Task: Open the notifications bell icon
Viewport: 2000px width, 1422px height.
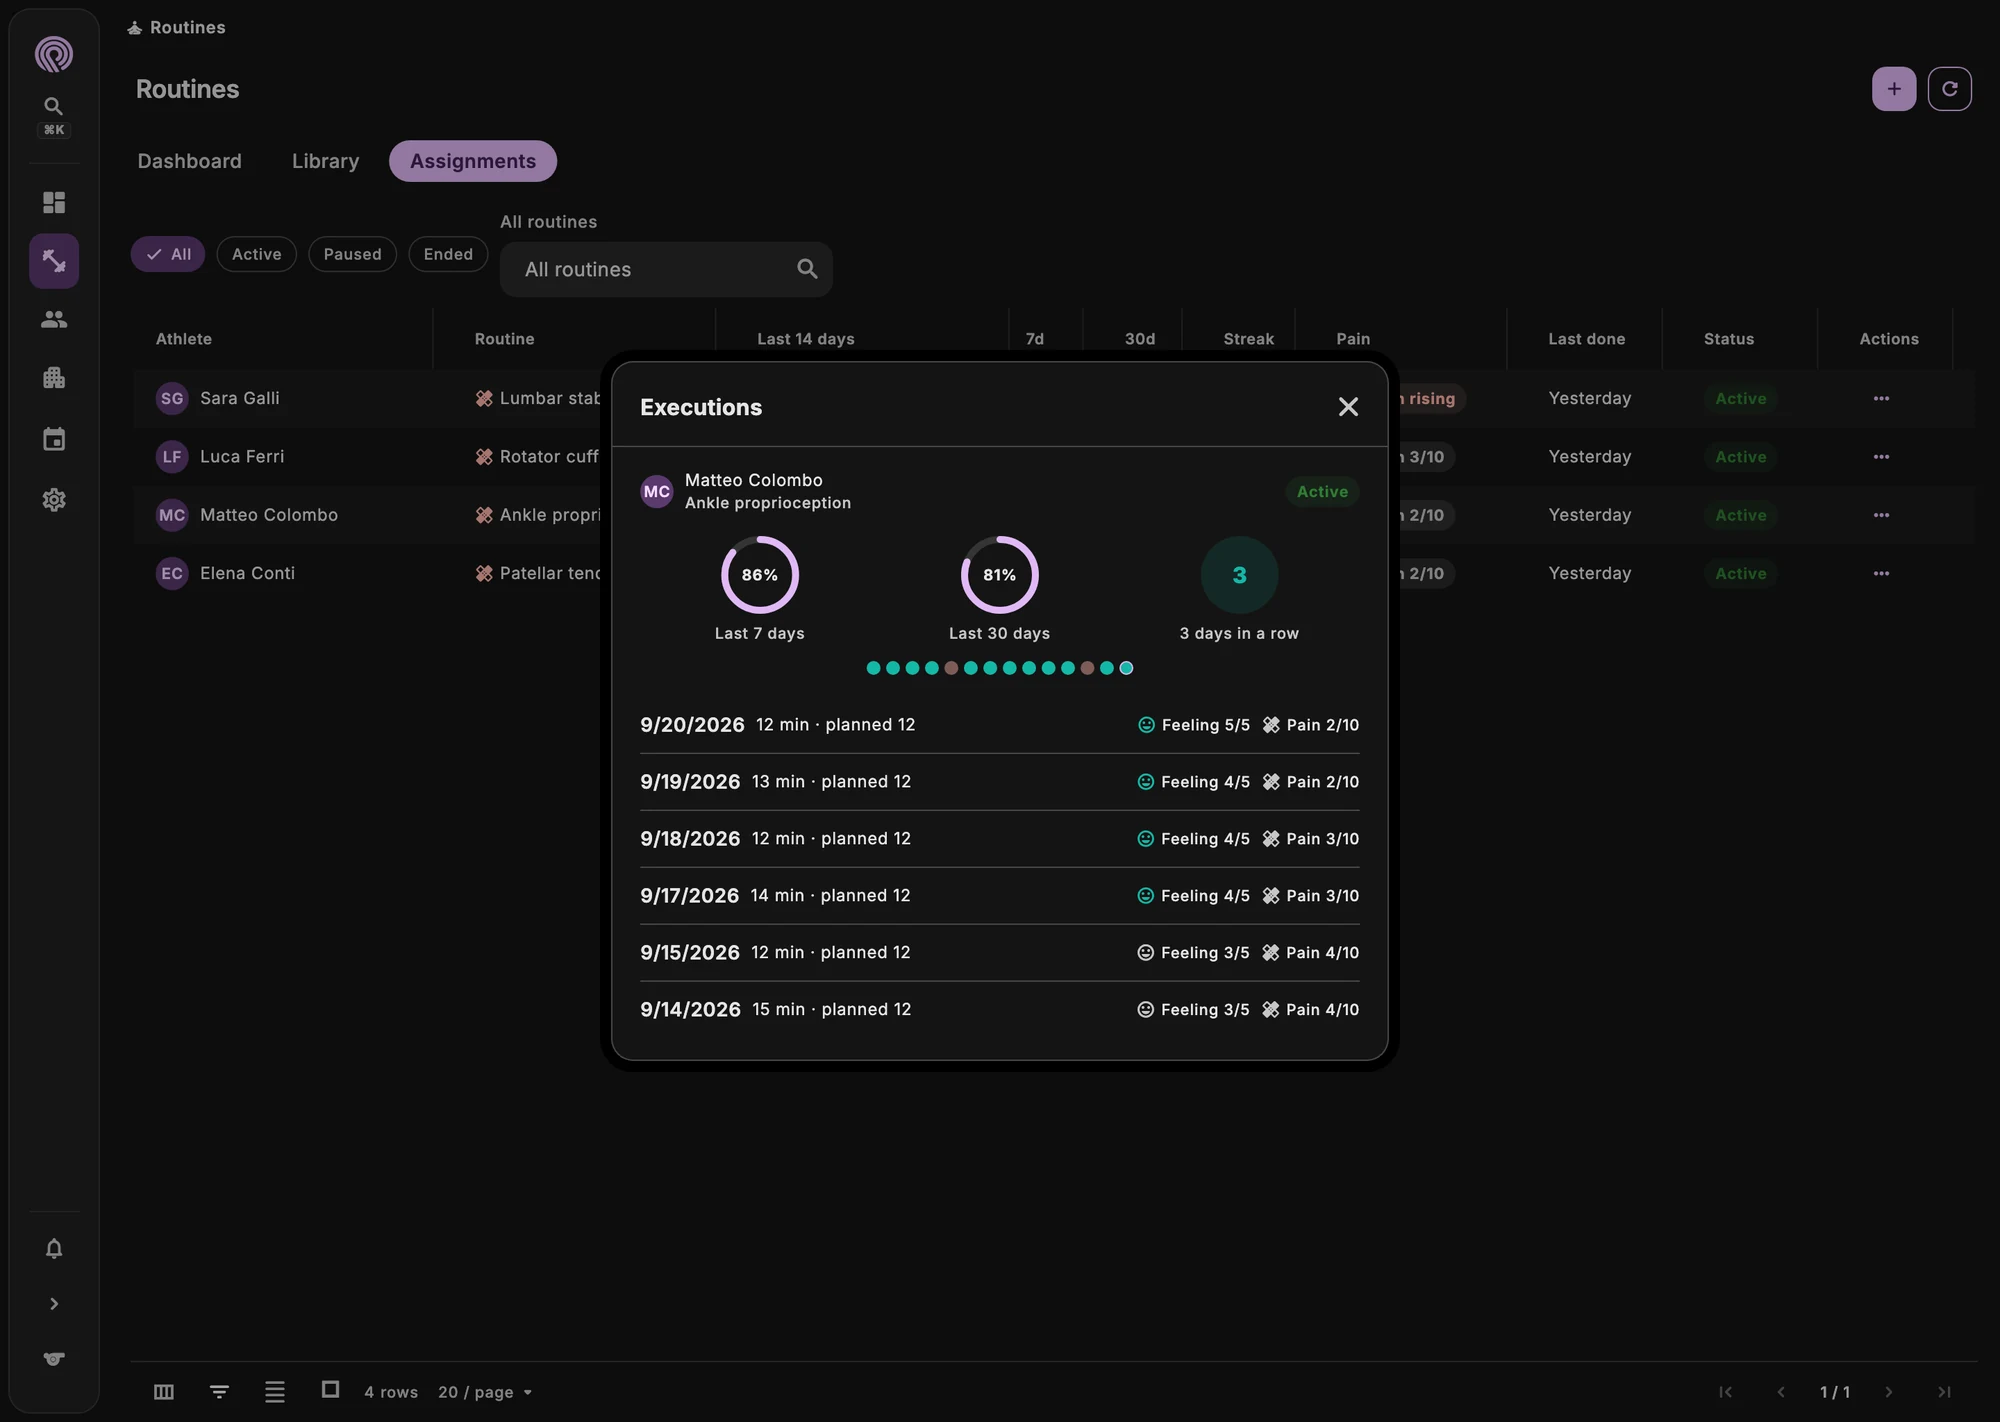Action: [54, 1249]
